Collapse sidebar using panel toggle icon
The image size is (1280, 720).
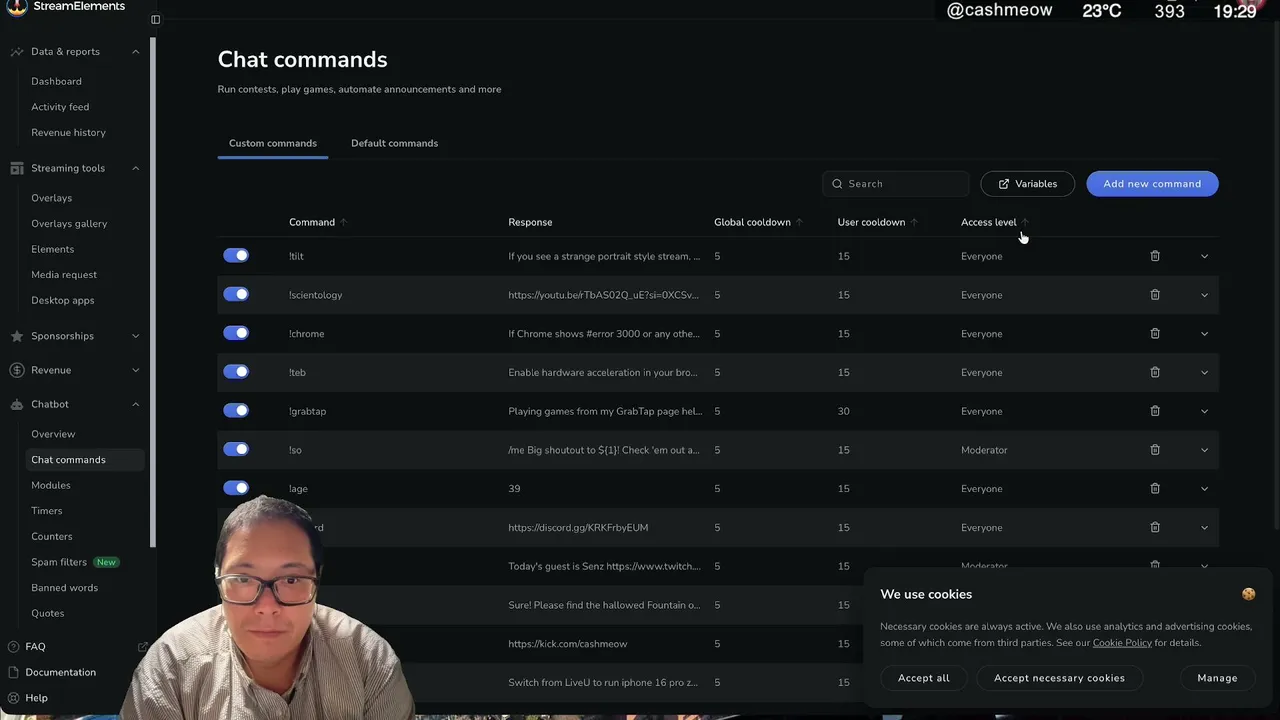point(155,19)
